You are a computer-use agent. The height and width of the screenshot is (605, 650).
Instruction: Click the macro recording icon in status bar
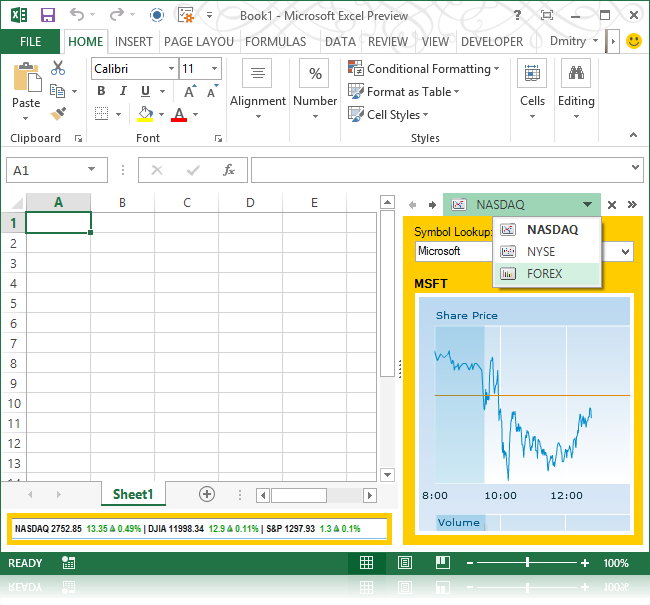[68, 563]
